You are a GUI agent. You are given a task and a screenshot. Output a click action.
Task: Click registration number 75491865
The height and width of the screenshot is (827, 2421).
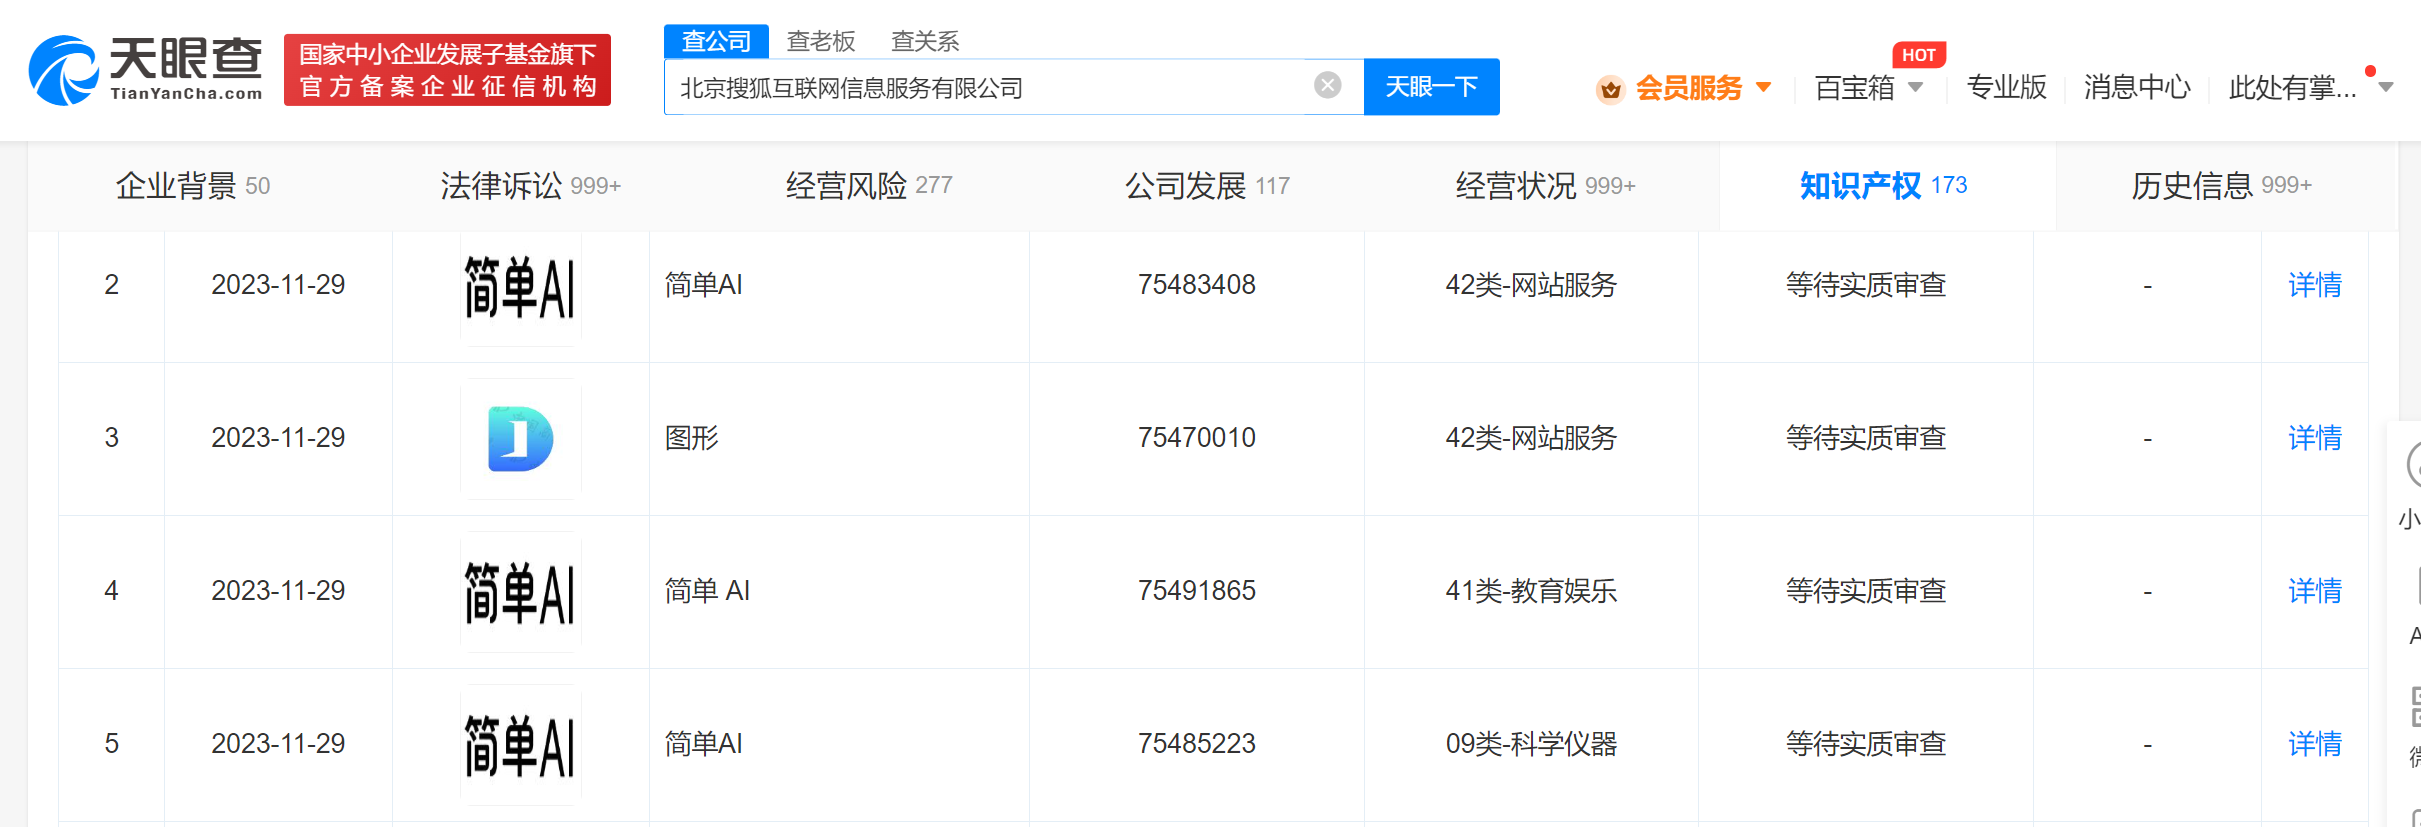pos(1196,591)
